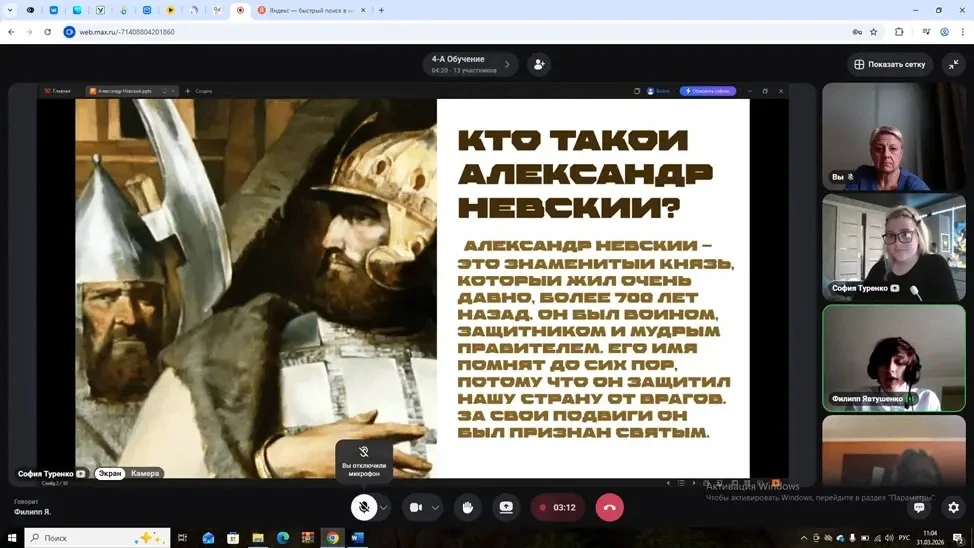The width and height of the screenshot is (974, 548).
Task: Add participant to the call
Action: (x=539, y=65)
